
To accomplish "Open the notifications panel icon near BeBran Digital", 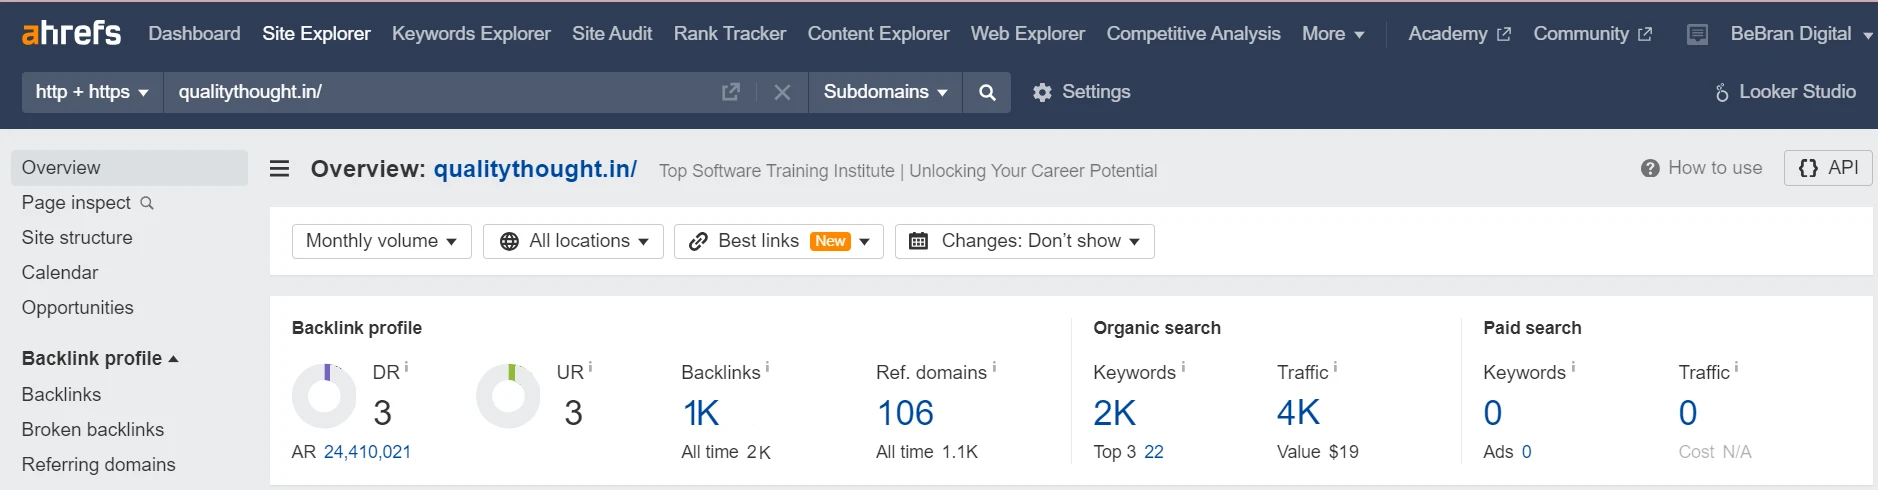I will click(1697, 35).
